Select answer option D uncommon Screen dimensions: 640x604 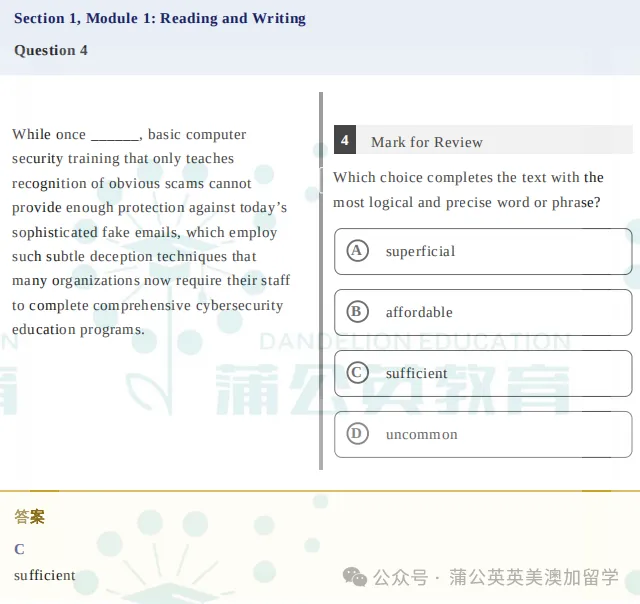click(483, 435)
